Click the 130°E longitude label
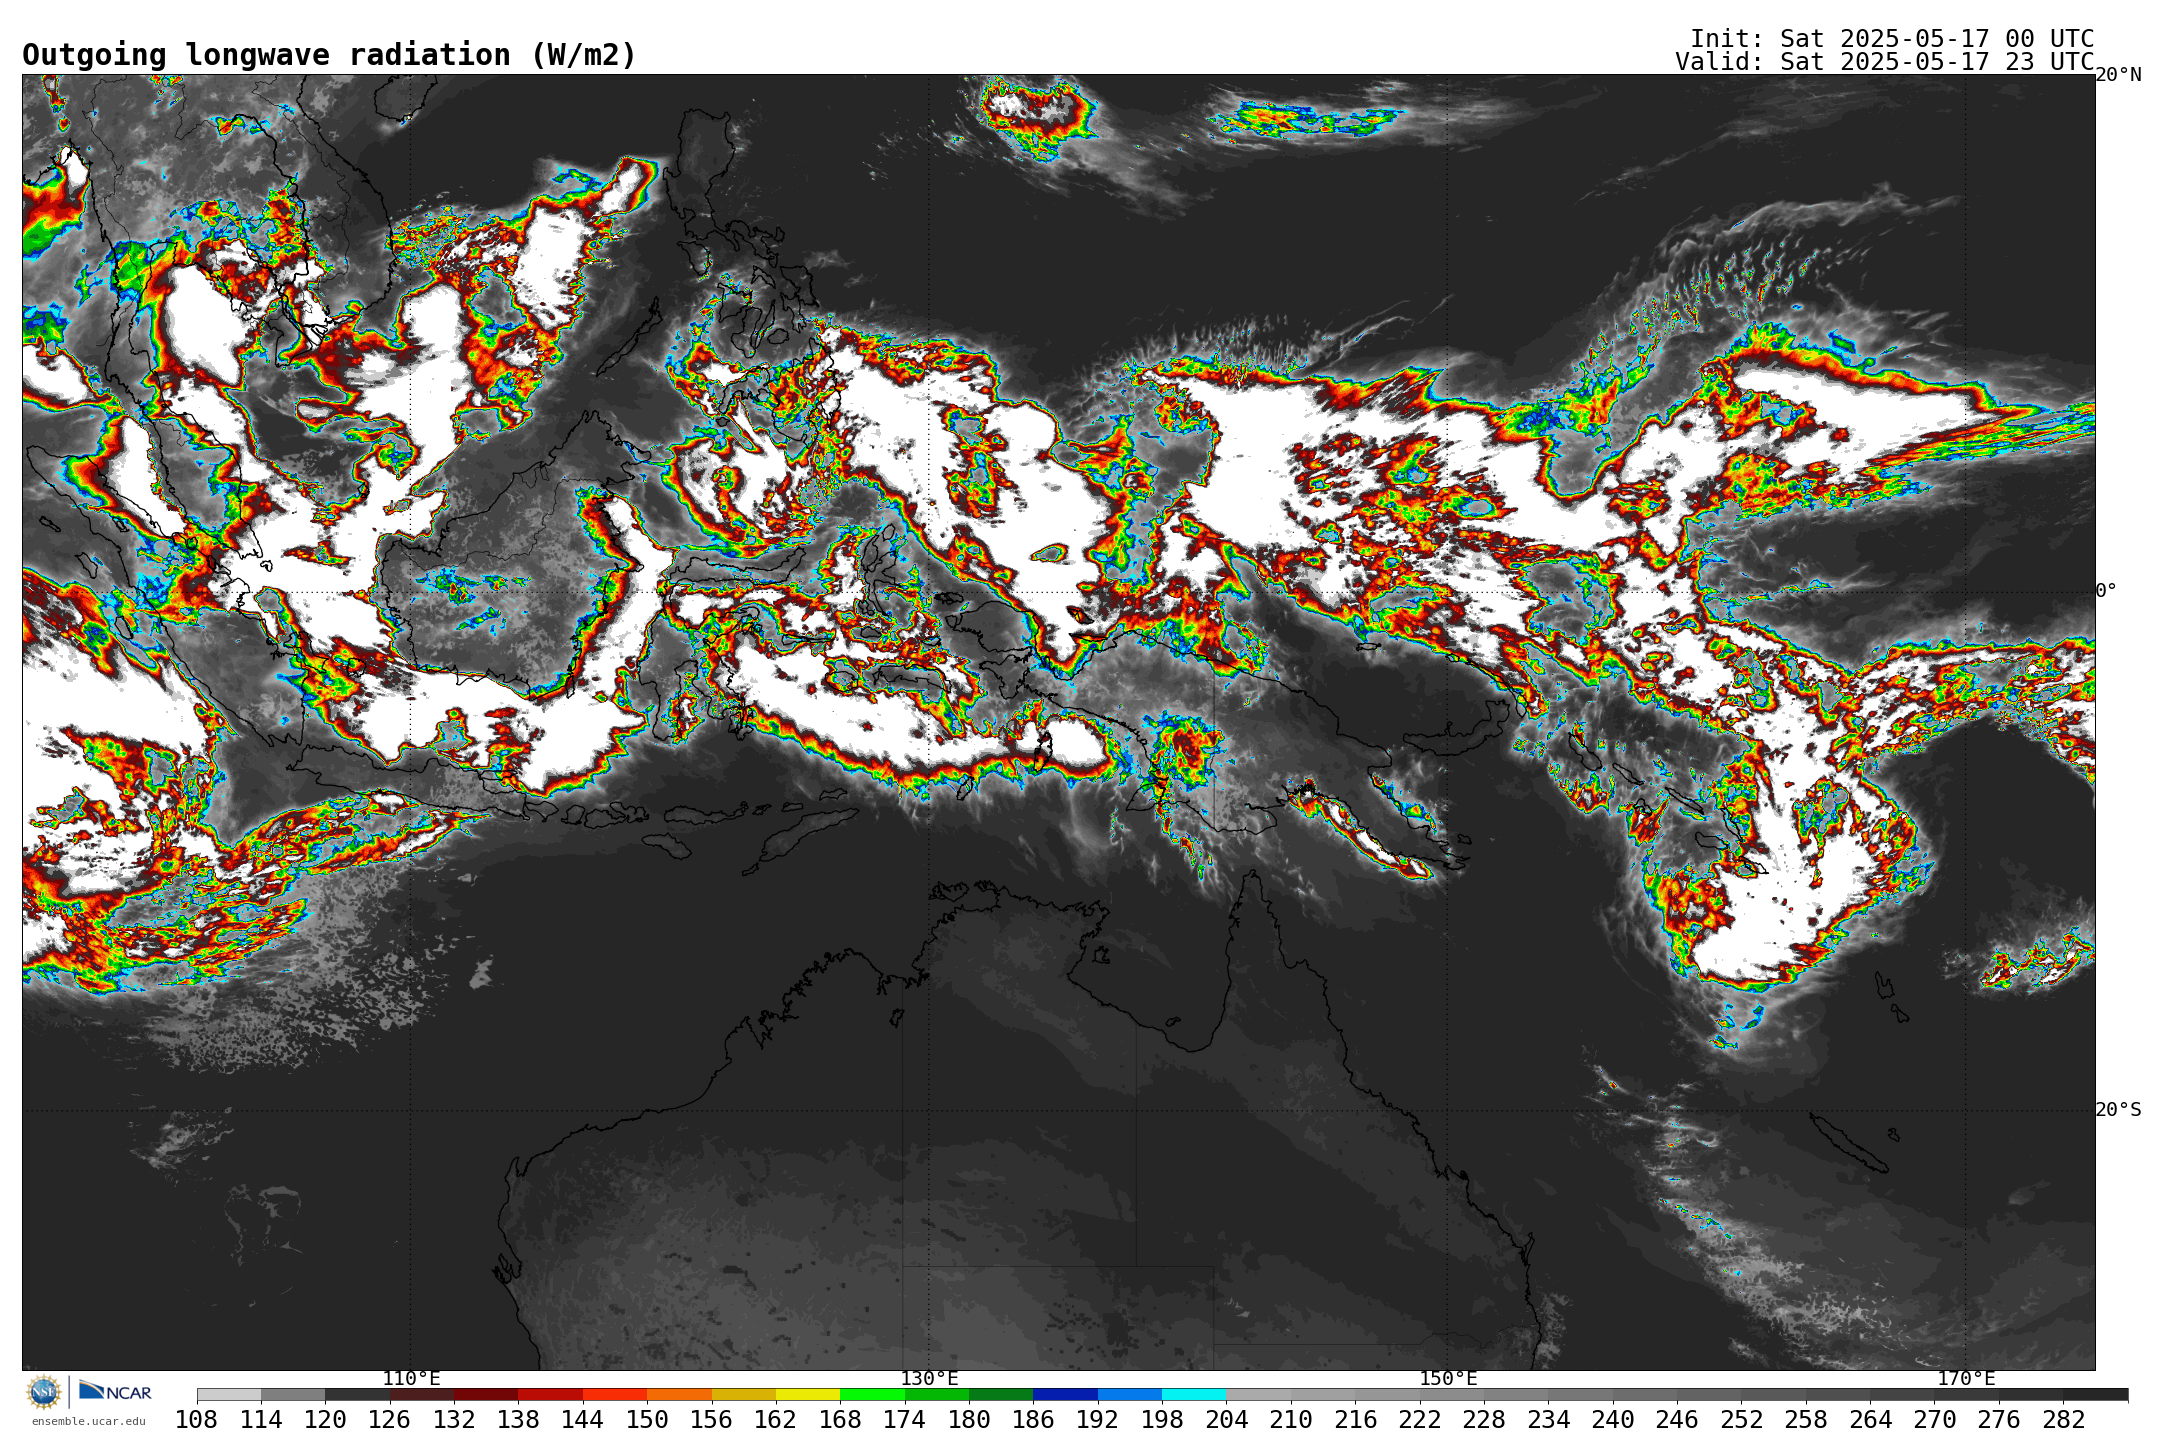The width and height of the screenshot is (2160, 1433). click(929, 1379)
